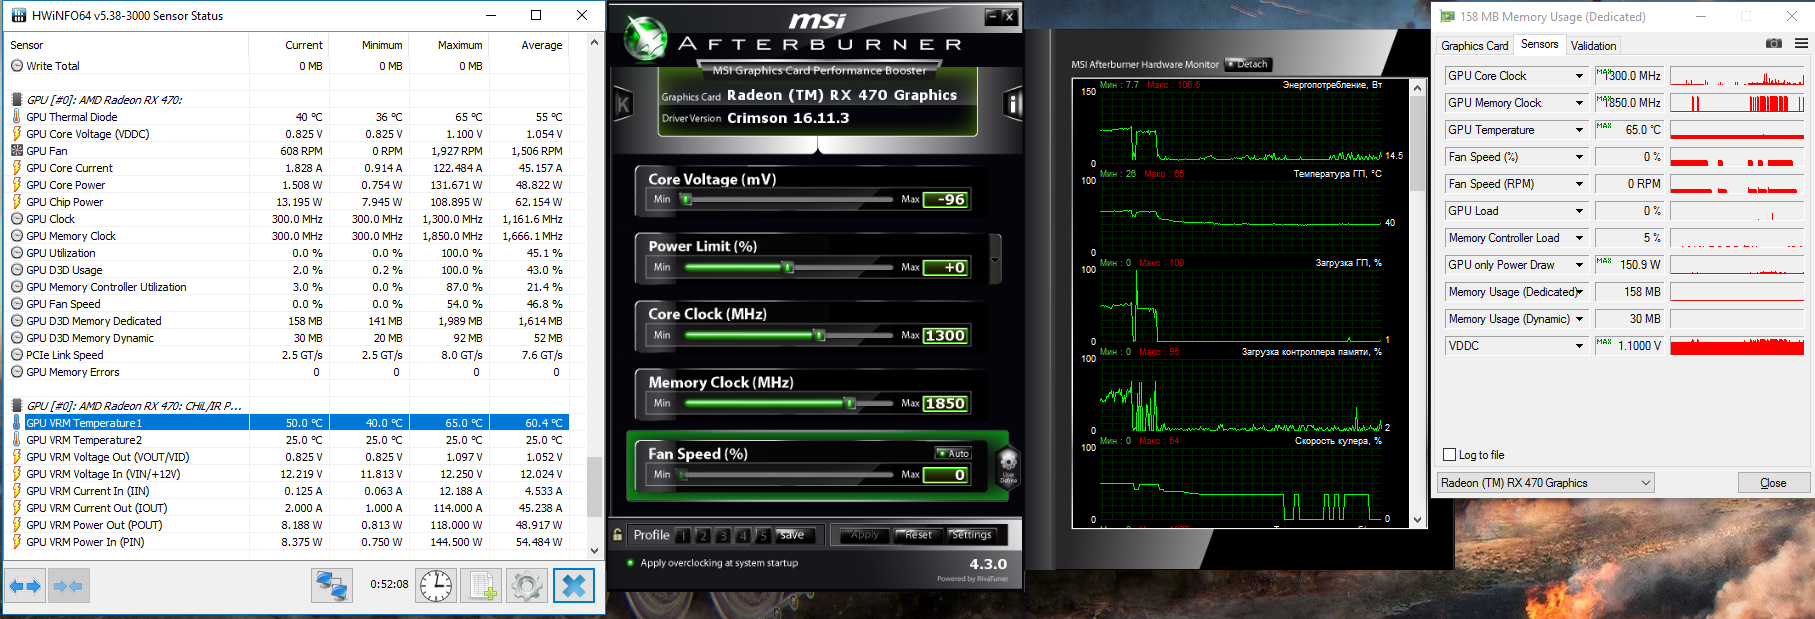
Task: Click Detach on the Hardware Monitor
Action: (1247, 64)
